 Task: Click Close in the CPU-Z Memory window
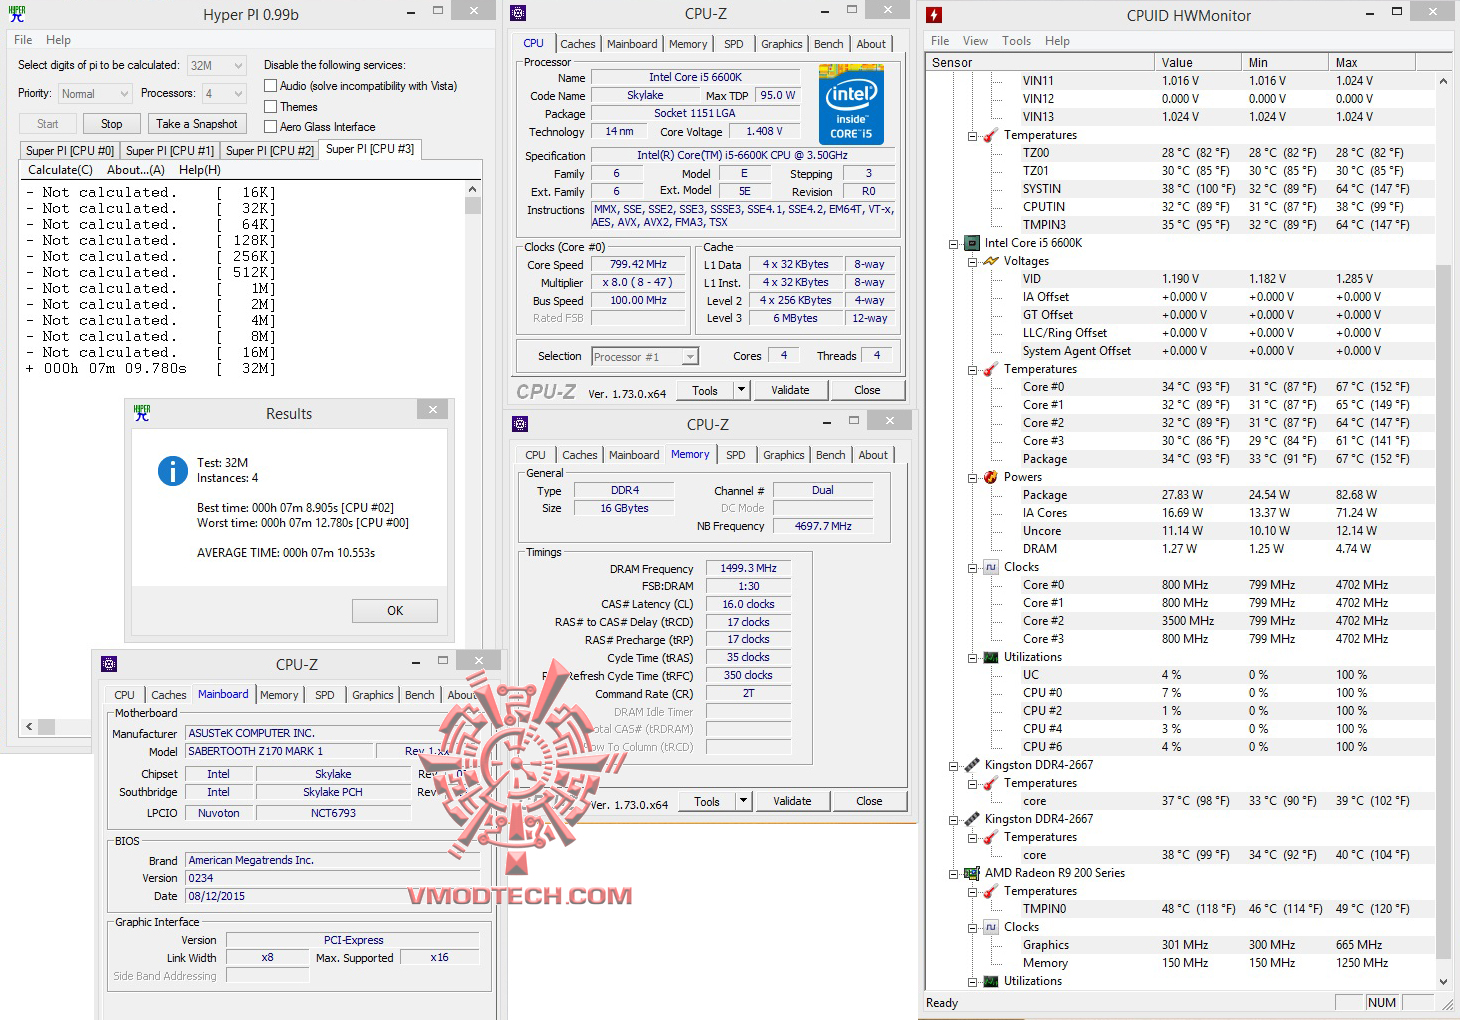[x=869, y=801]
